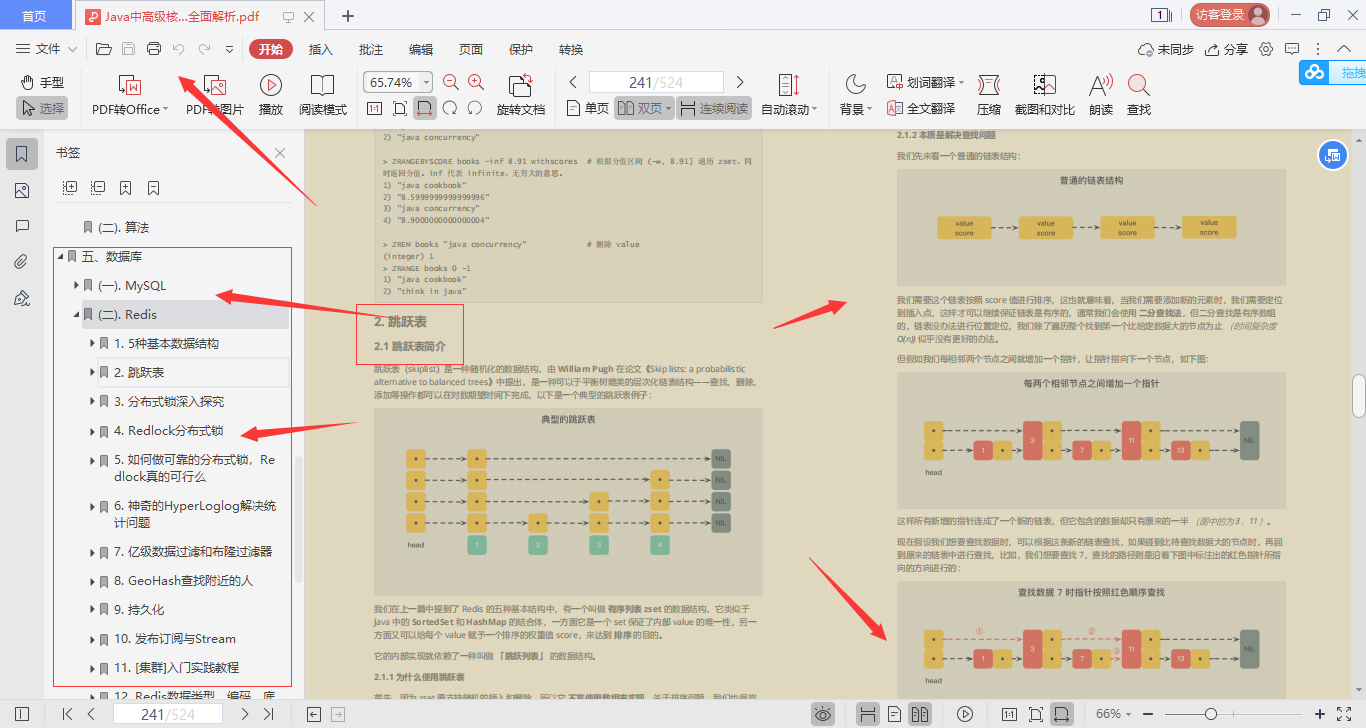Open 8. GeoHash查找附近的人 bookmark
Image resolution: width=1366 pixels, height=728 pixels.
(183, 581)
